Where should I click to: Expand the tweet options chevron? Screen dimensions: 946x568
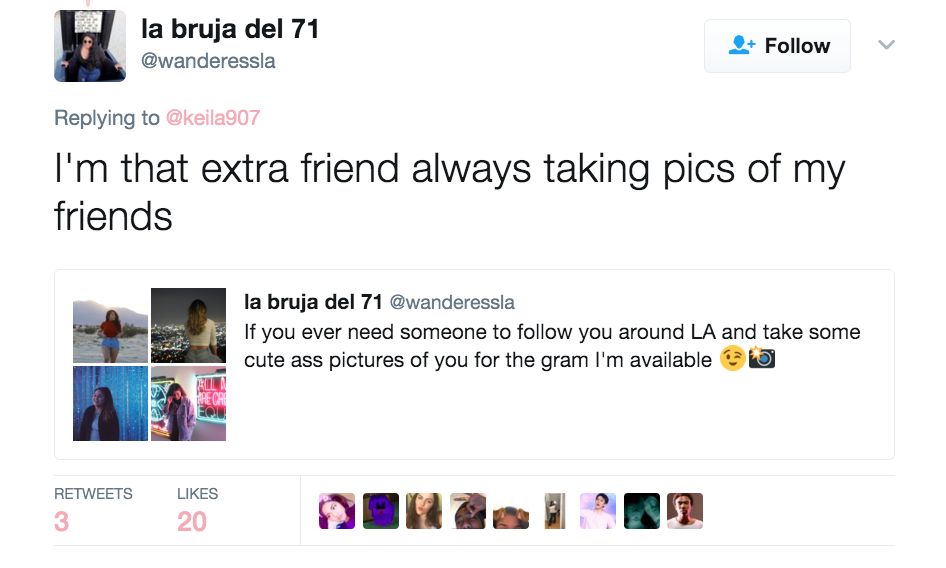pos(886,45)
